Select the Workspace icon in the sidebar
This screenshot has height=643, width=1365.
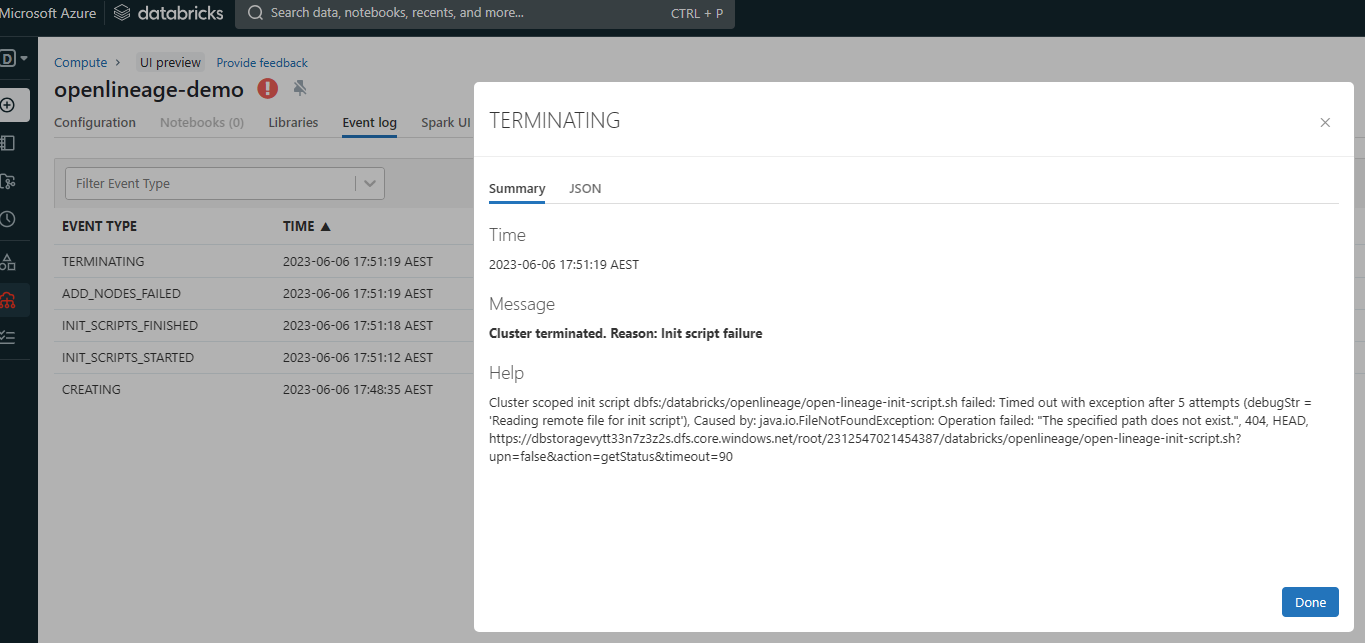click(15, 143)
